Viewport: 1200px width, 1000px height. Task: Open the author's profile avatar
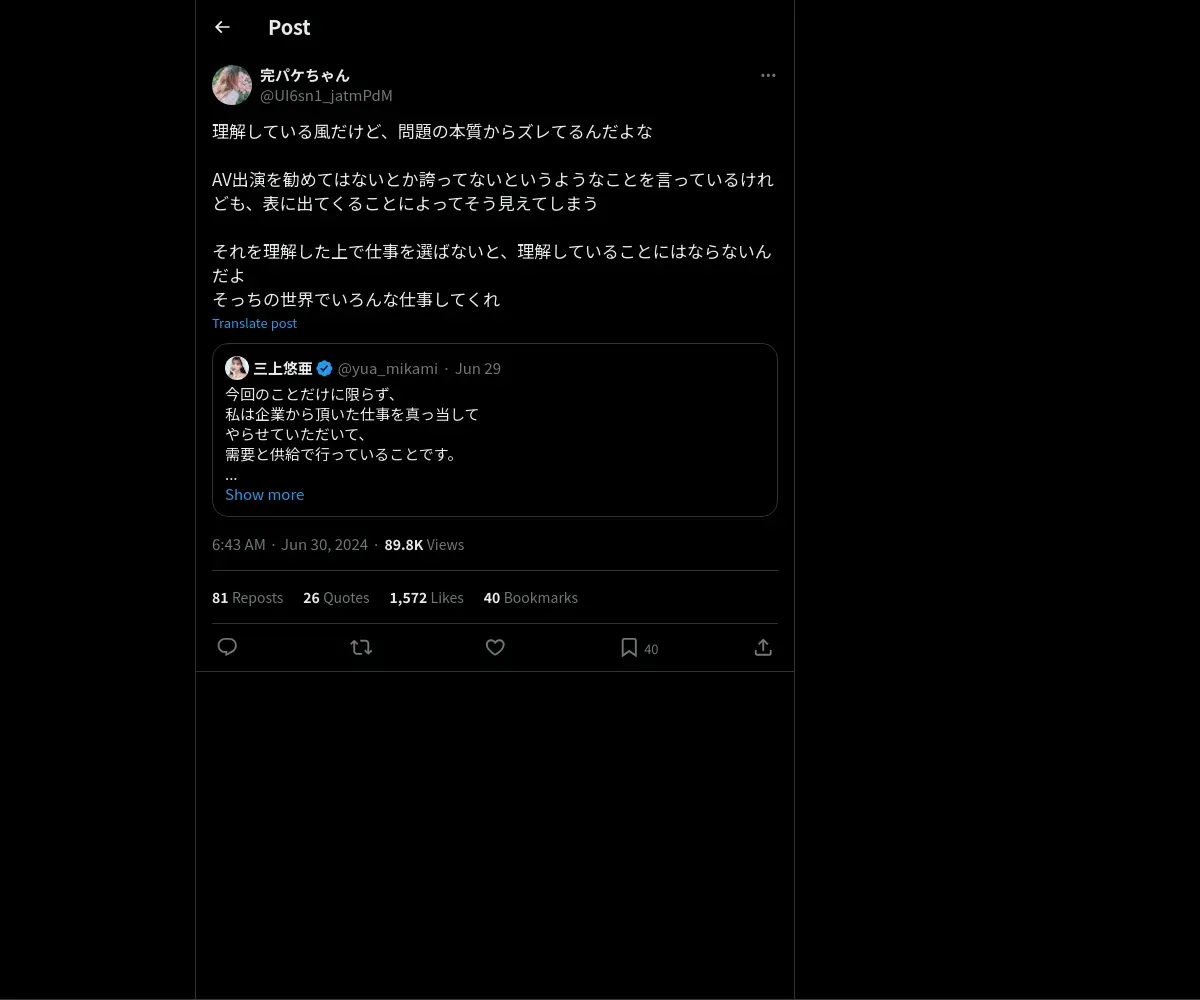pos(232,85)
